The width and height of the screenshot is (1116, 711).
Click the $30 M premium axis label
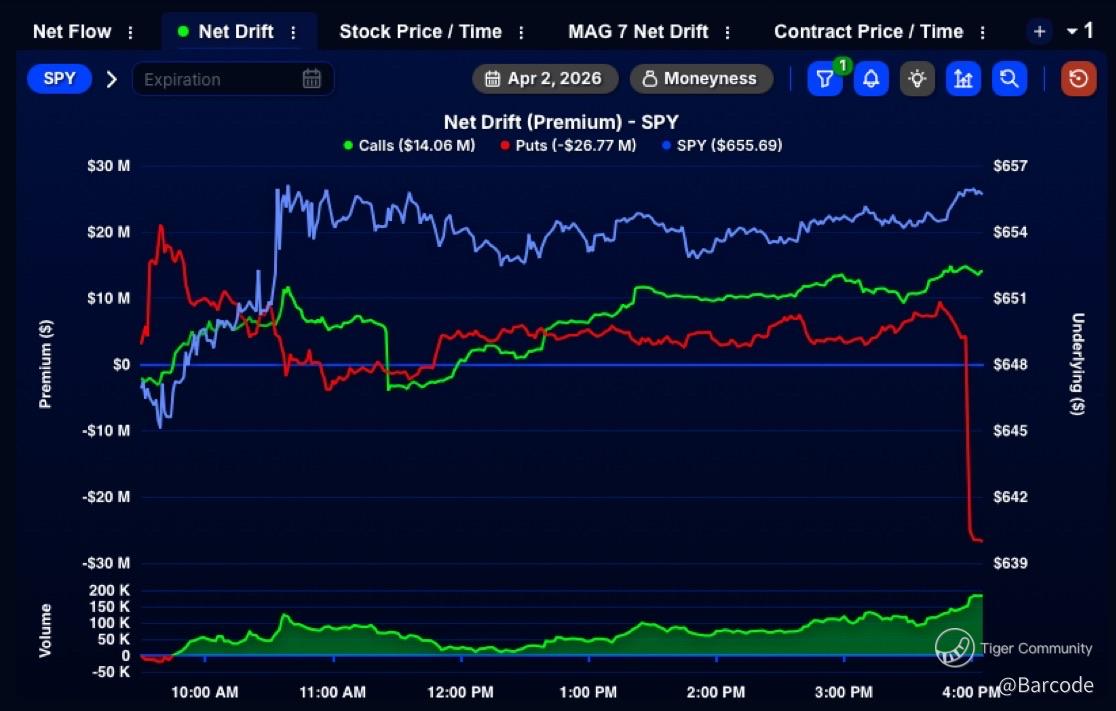tap(108, 167)
